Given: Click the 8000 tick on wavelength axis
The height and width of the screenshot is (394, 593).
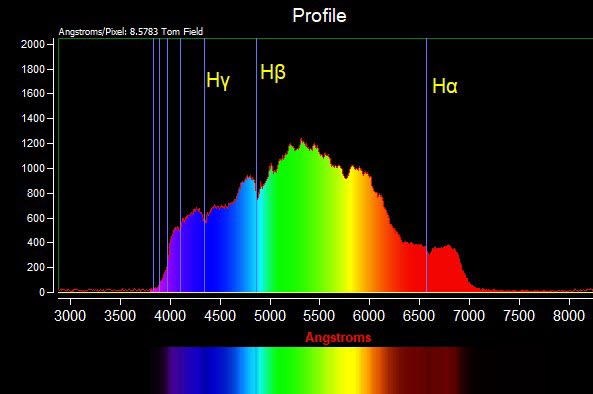Looking at the screenshot, I should click(x=569, y=315).
